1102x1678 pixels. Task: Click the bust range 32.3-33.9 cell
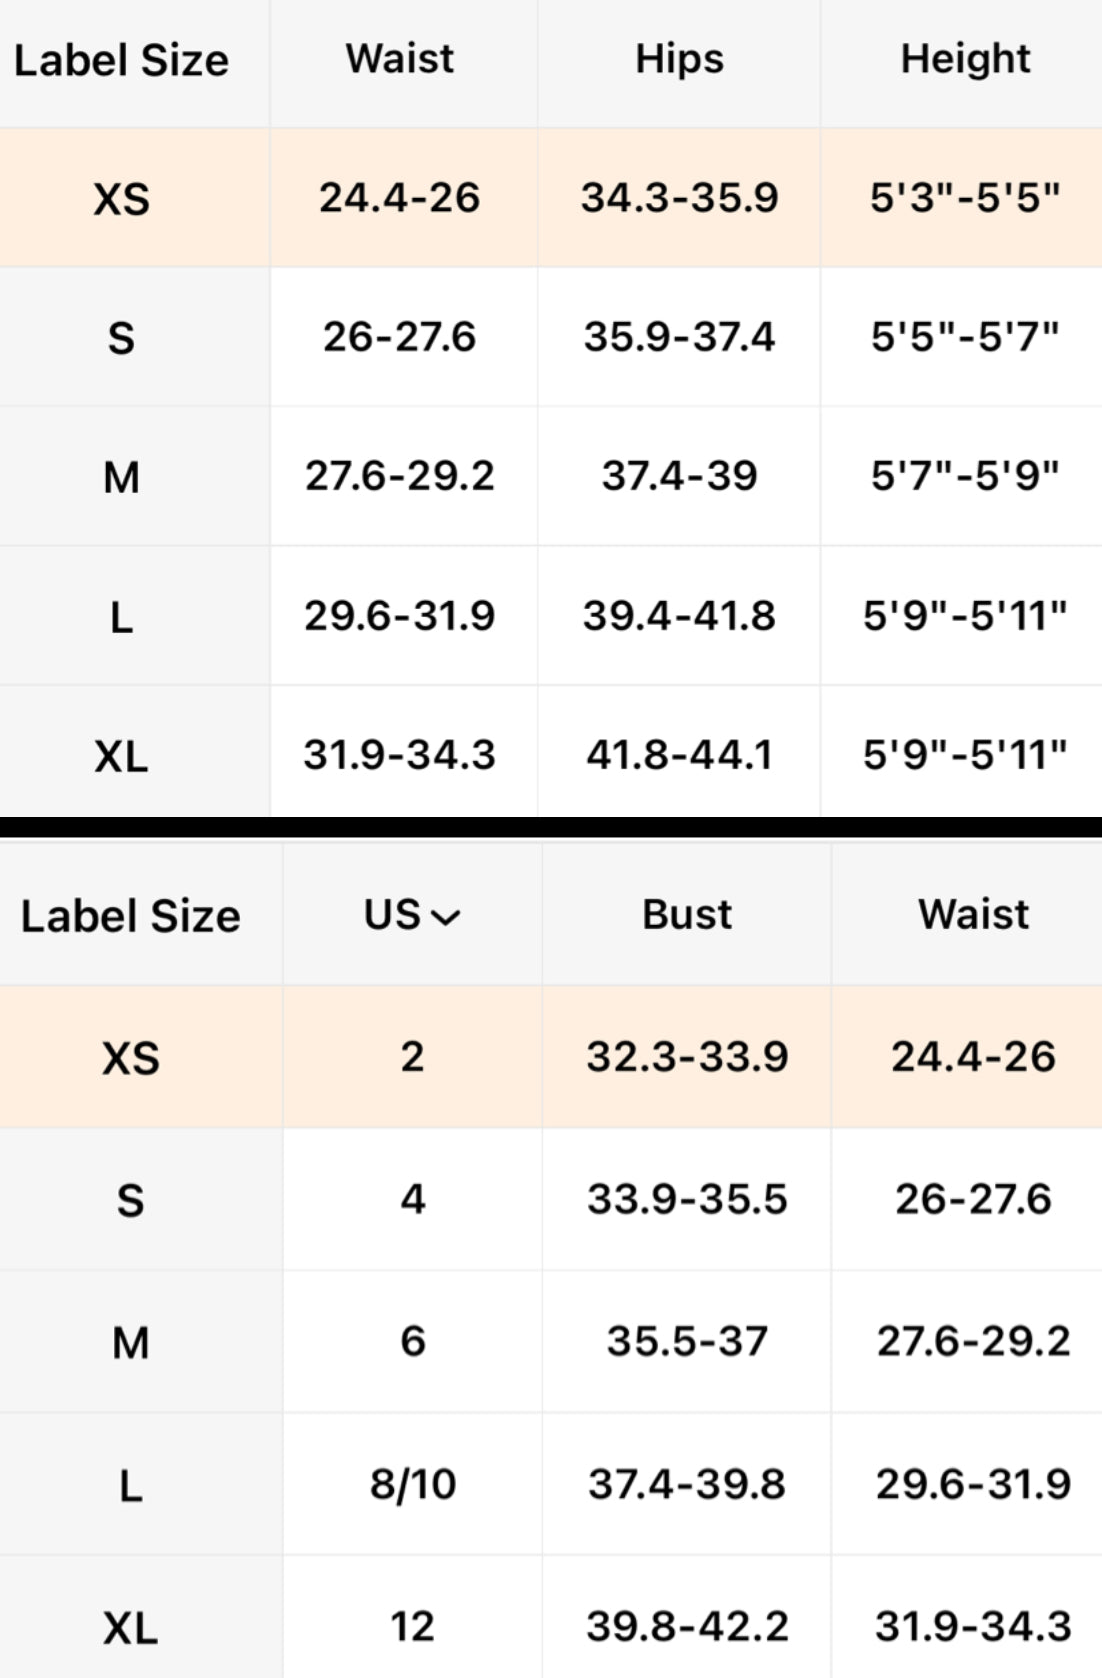[x=687, y=1057]
